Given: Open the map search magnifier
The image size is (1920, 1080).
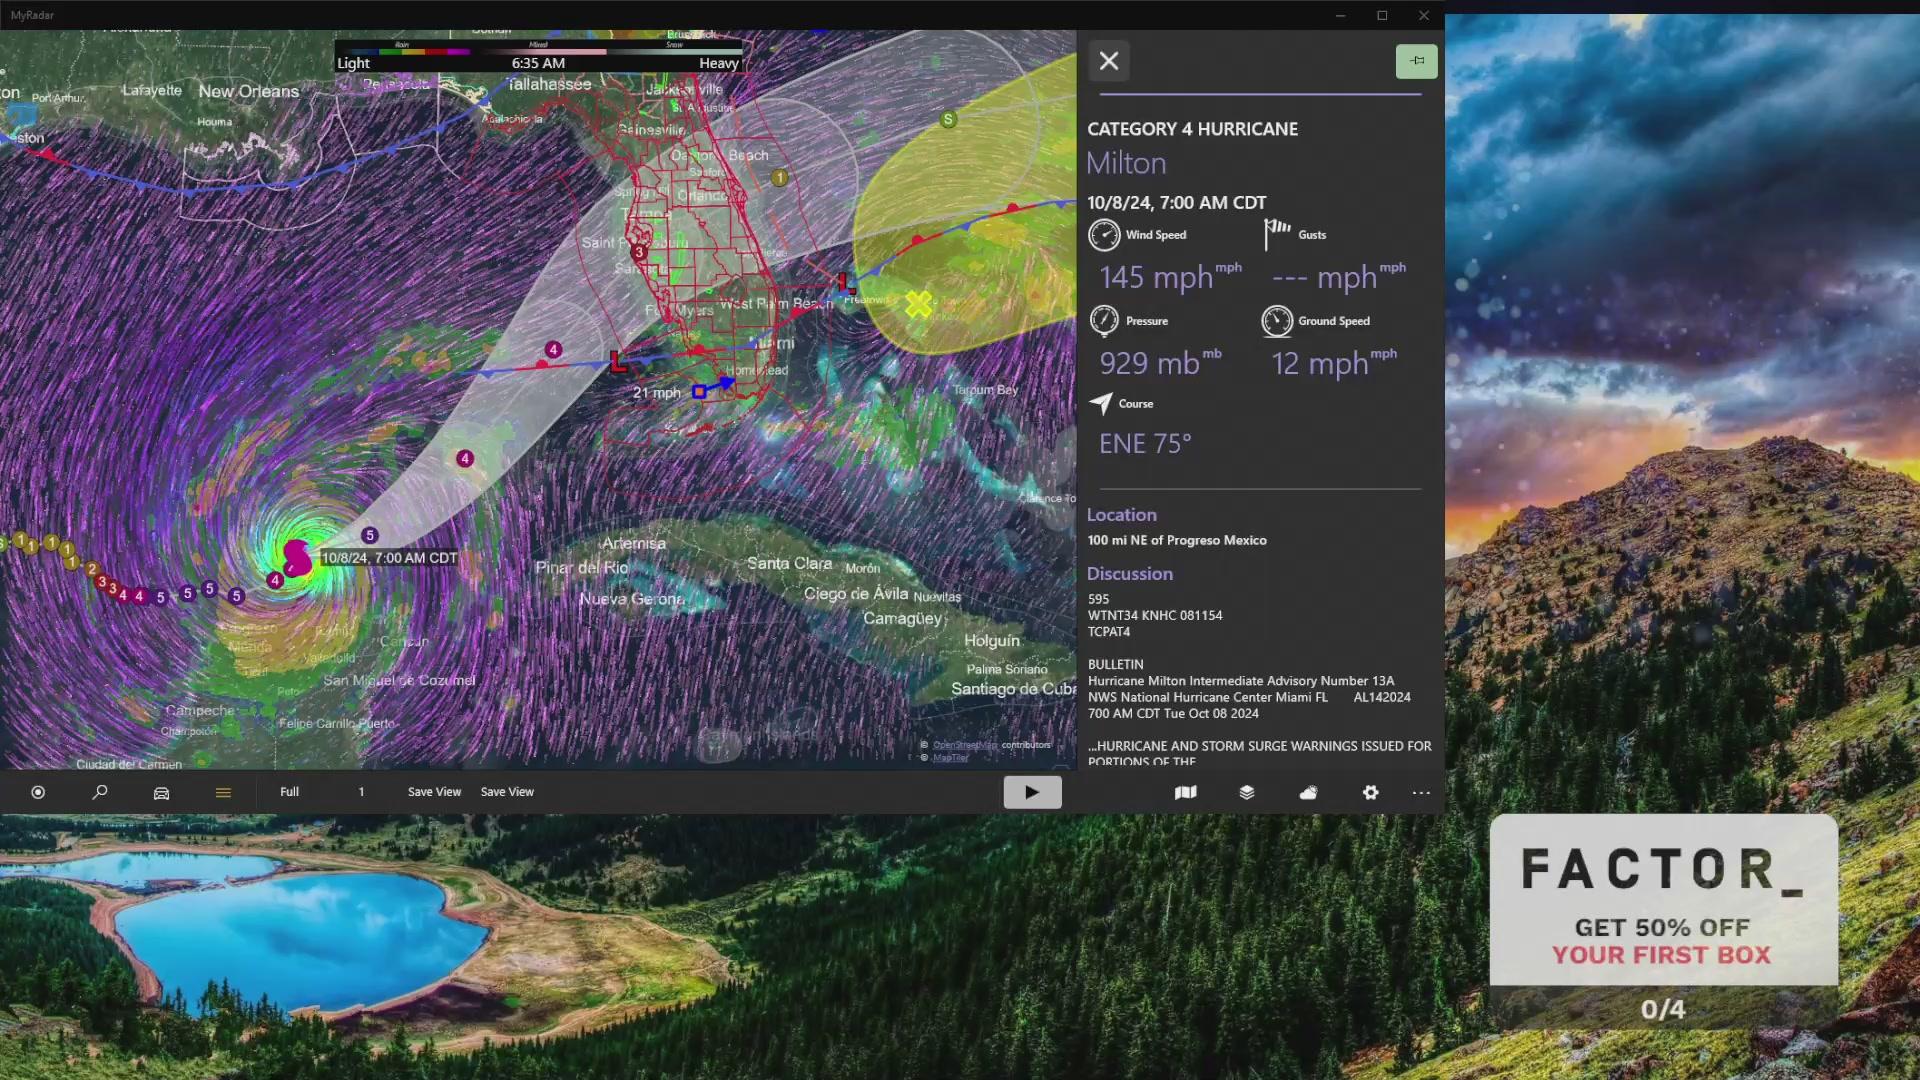Looking at the screenshot, I should (100, 792).
